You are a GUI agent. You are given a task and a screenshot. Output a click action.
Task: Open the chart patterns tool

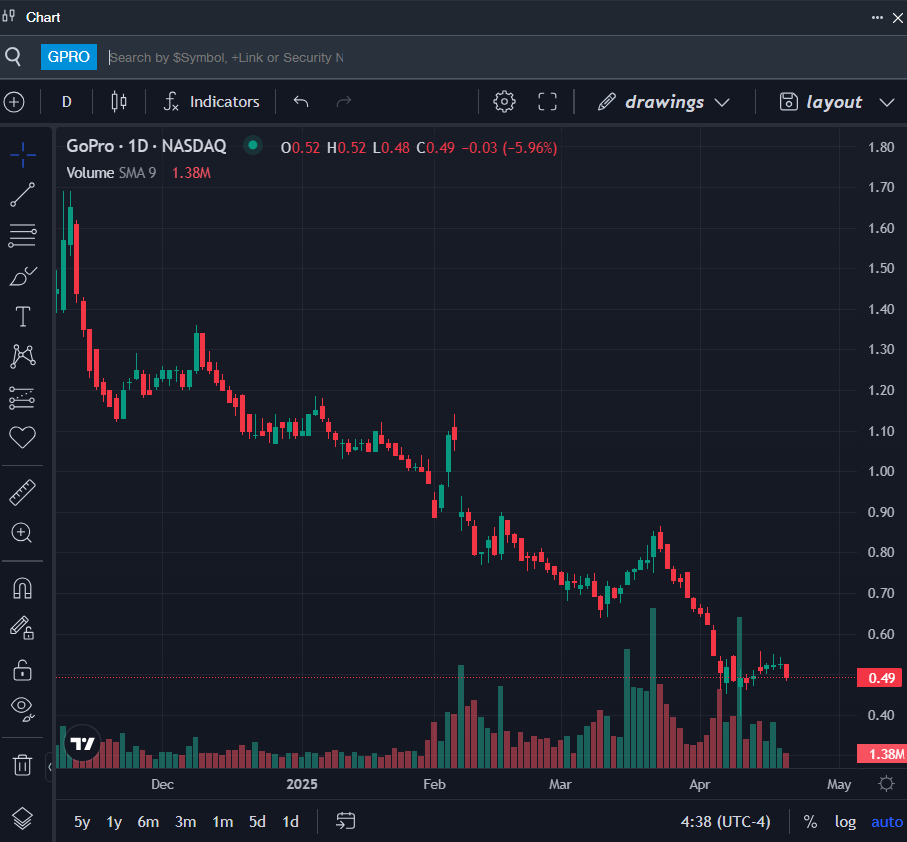point(23,356)
